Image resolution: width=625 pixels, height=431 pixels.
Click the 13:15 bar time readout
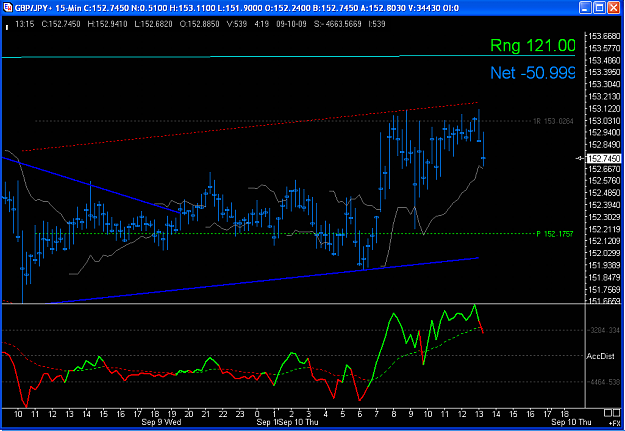(24, 24)
